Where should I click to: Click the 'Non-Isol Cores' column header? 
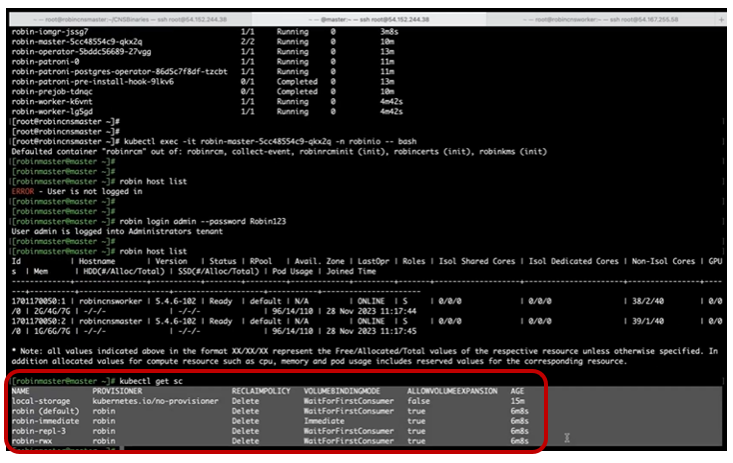pyautogui.click(x=663, y=261)
